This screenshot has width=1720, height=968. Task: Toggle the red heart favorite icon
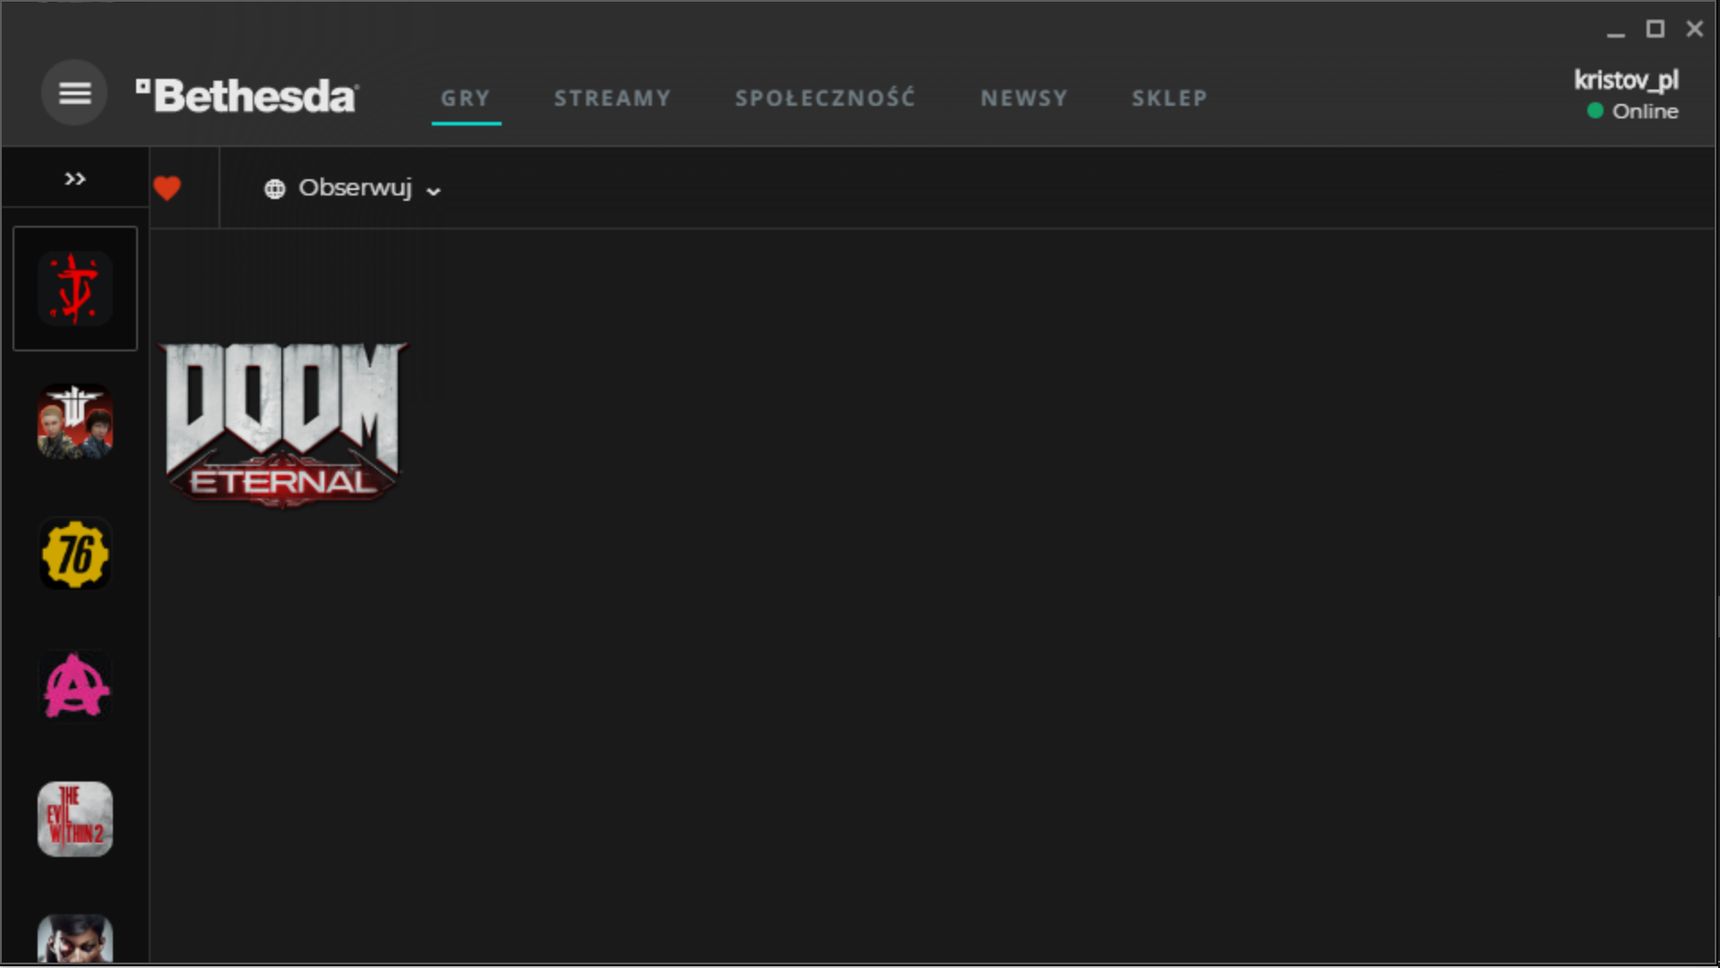pos(167,188)
